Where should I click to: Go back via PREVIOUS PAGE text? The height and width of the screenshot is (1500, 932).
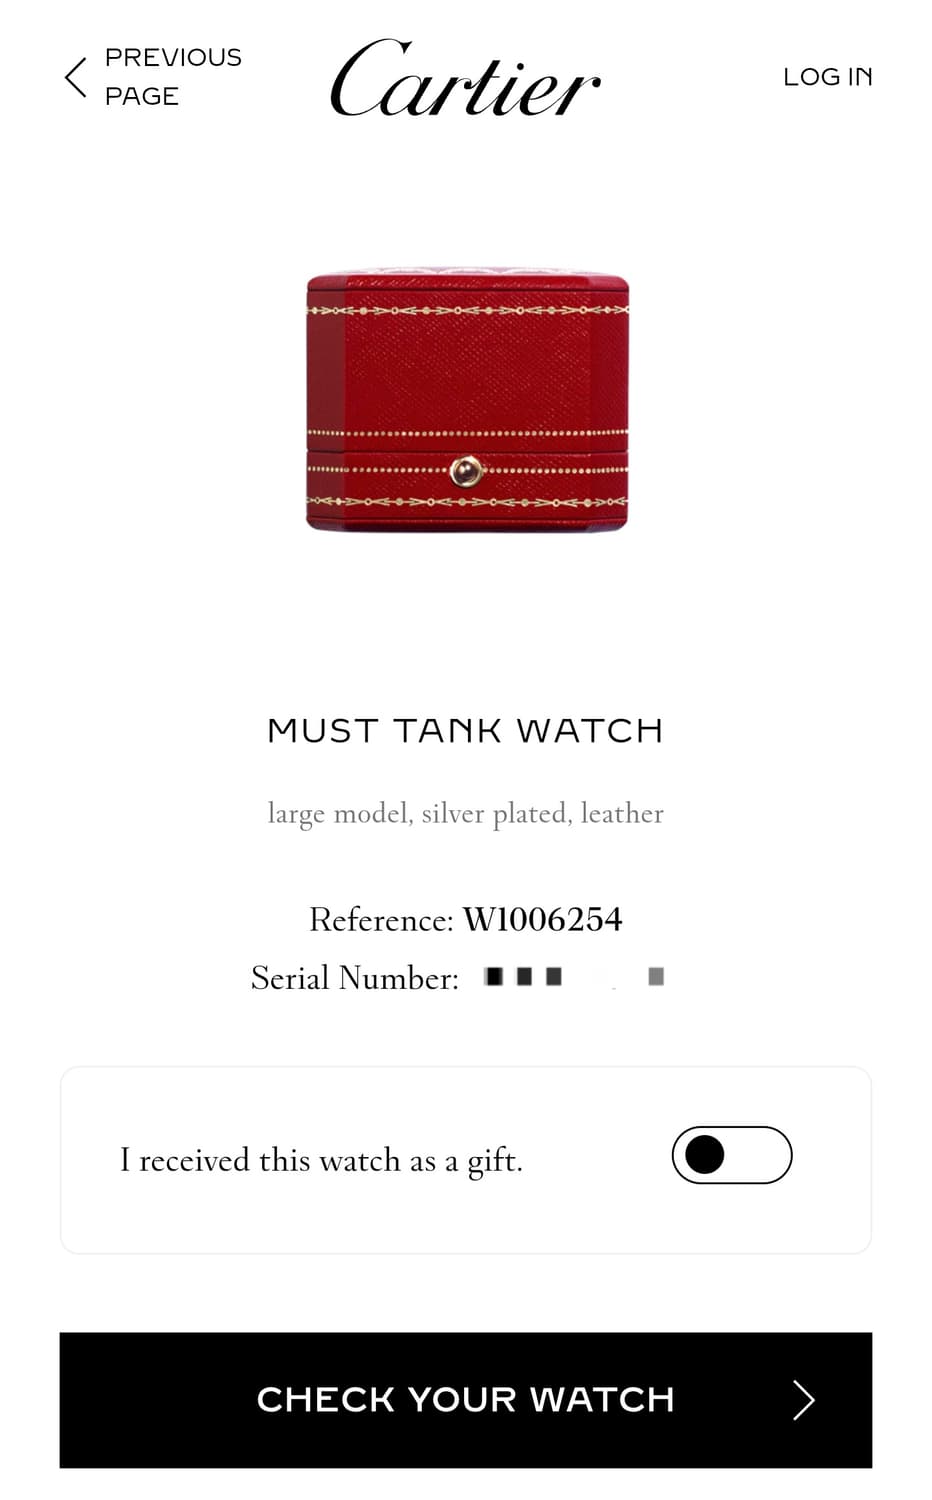pyautogui.click(x=173, y=77)
